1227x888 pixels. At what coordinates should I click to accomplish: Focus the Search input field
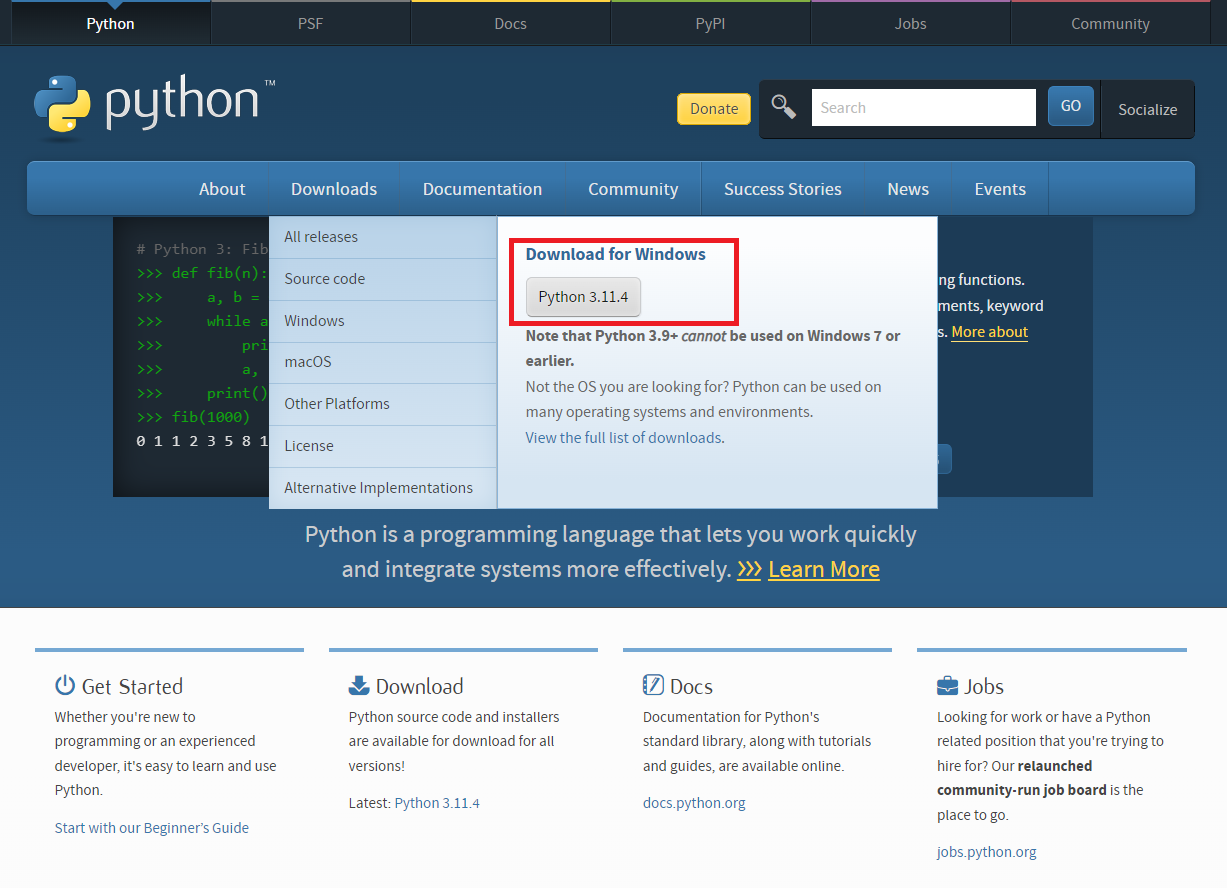tap(923, 108)
